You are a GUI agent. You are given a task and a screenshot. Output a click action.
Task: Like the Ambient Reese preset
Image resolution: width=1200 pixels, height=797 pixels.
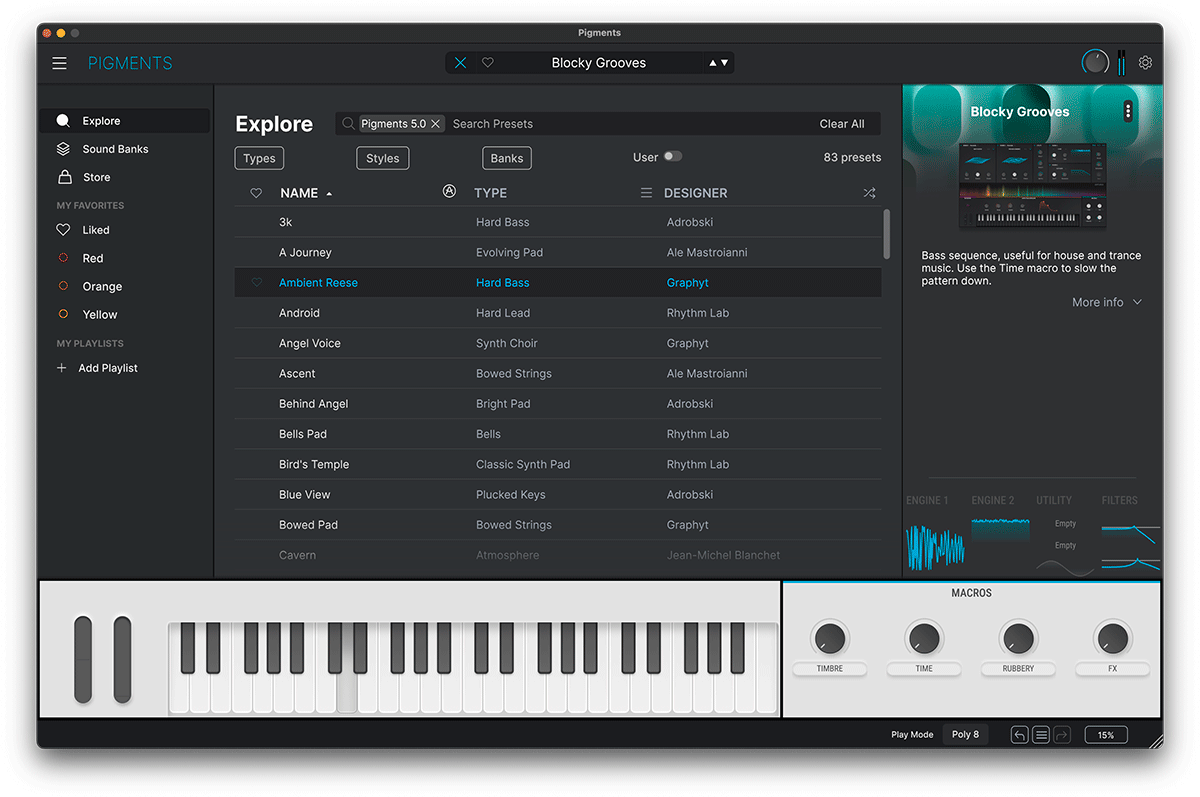[256, 283]
